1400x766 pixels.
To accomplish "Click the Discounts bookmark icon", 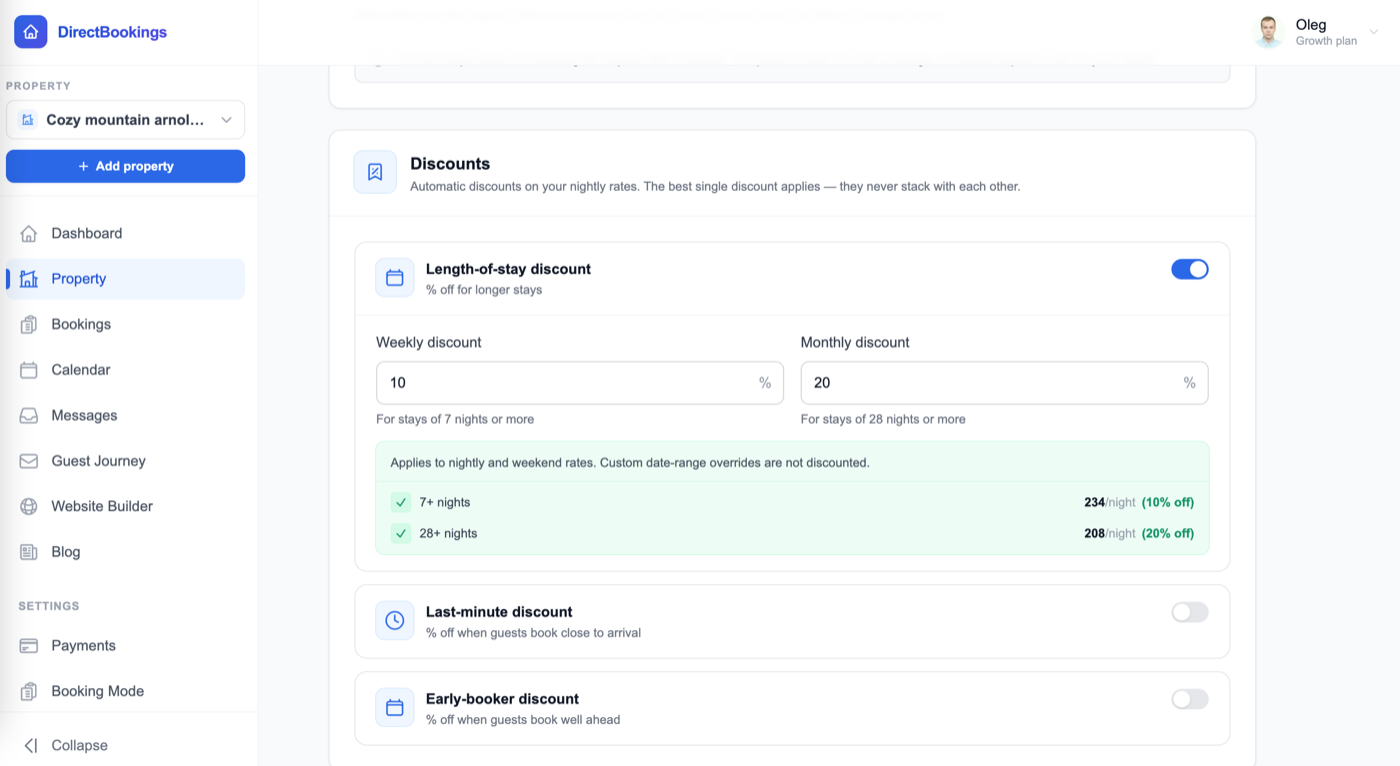I will (x=375, y=172).
